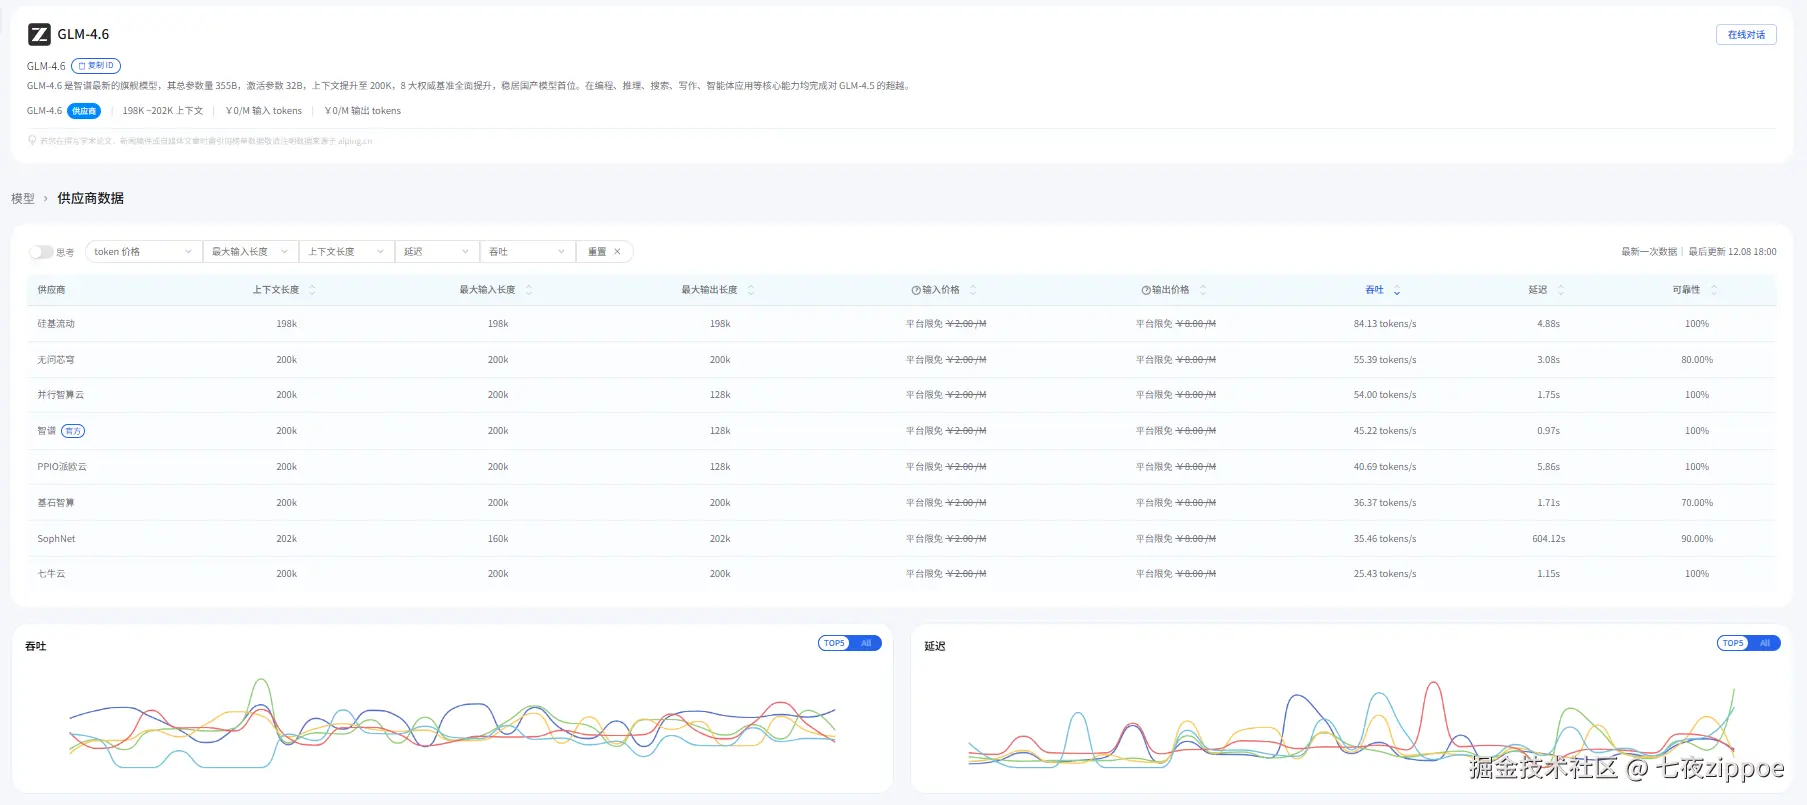Image resolution: width=1807 pixels, height=805 pixels.
Task: Toggle the 吞吐 column sort arrows
Action: click(x=1397, y=290)
